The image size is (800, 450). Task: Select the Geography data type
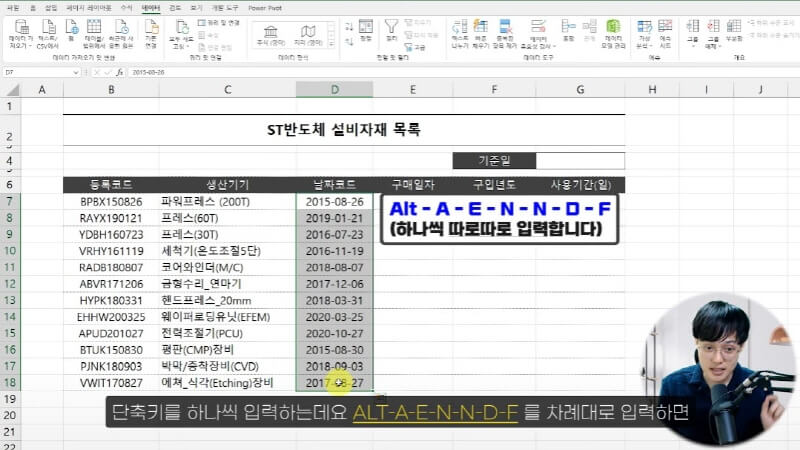pyautogui.click(x=308, y=36)
